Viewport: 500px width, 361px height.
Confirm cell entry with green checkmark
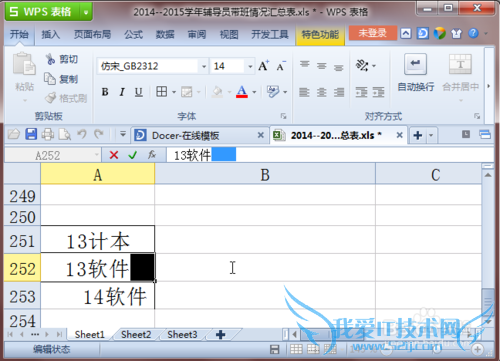pyautogui.click(x=133, y=155)
